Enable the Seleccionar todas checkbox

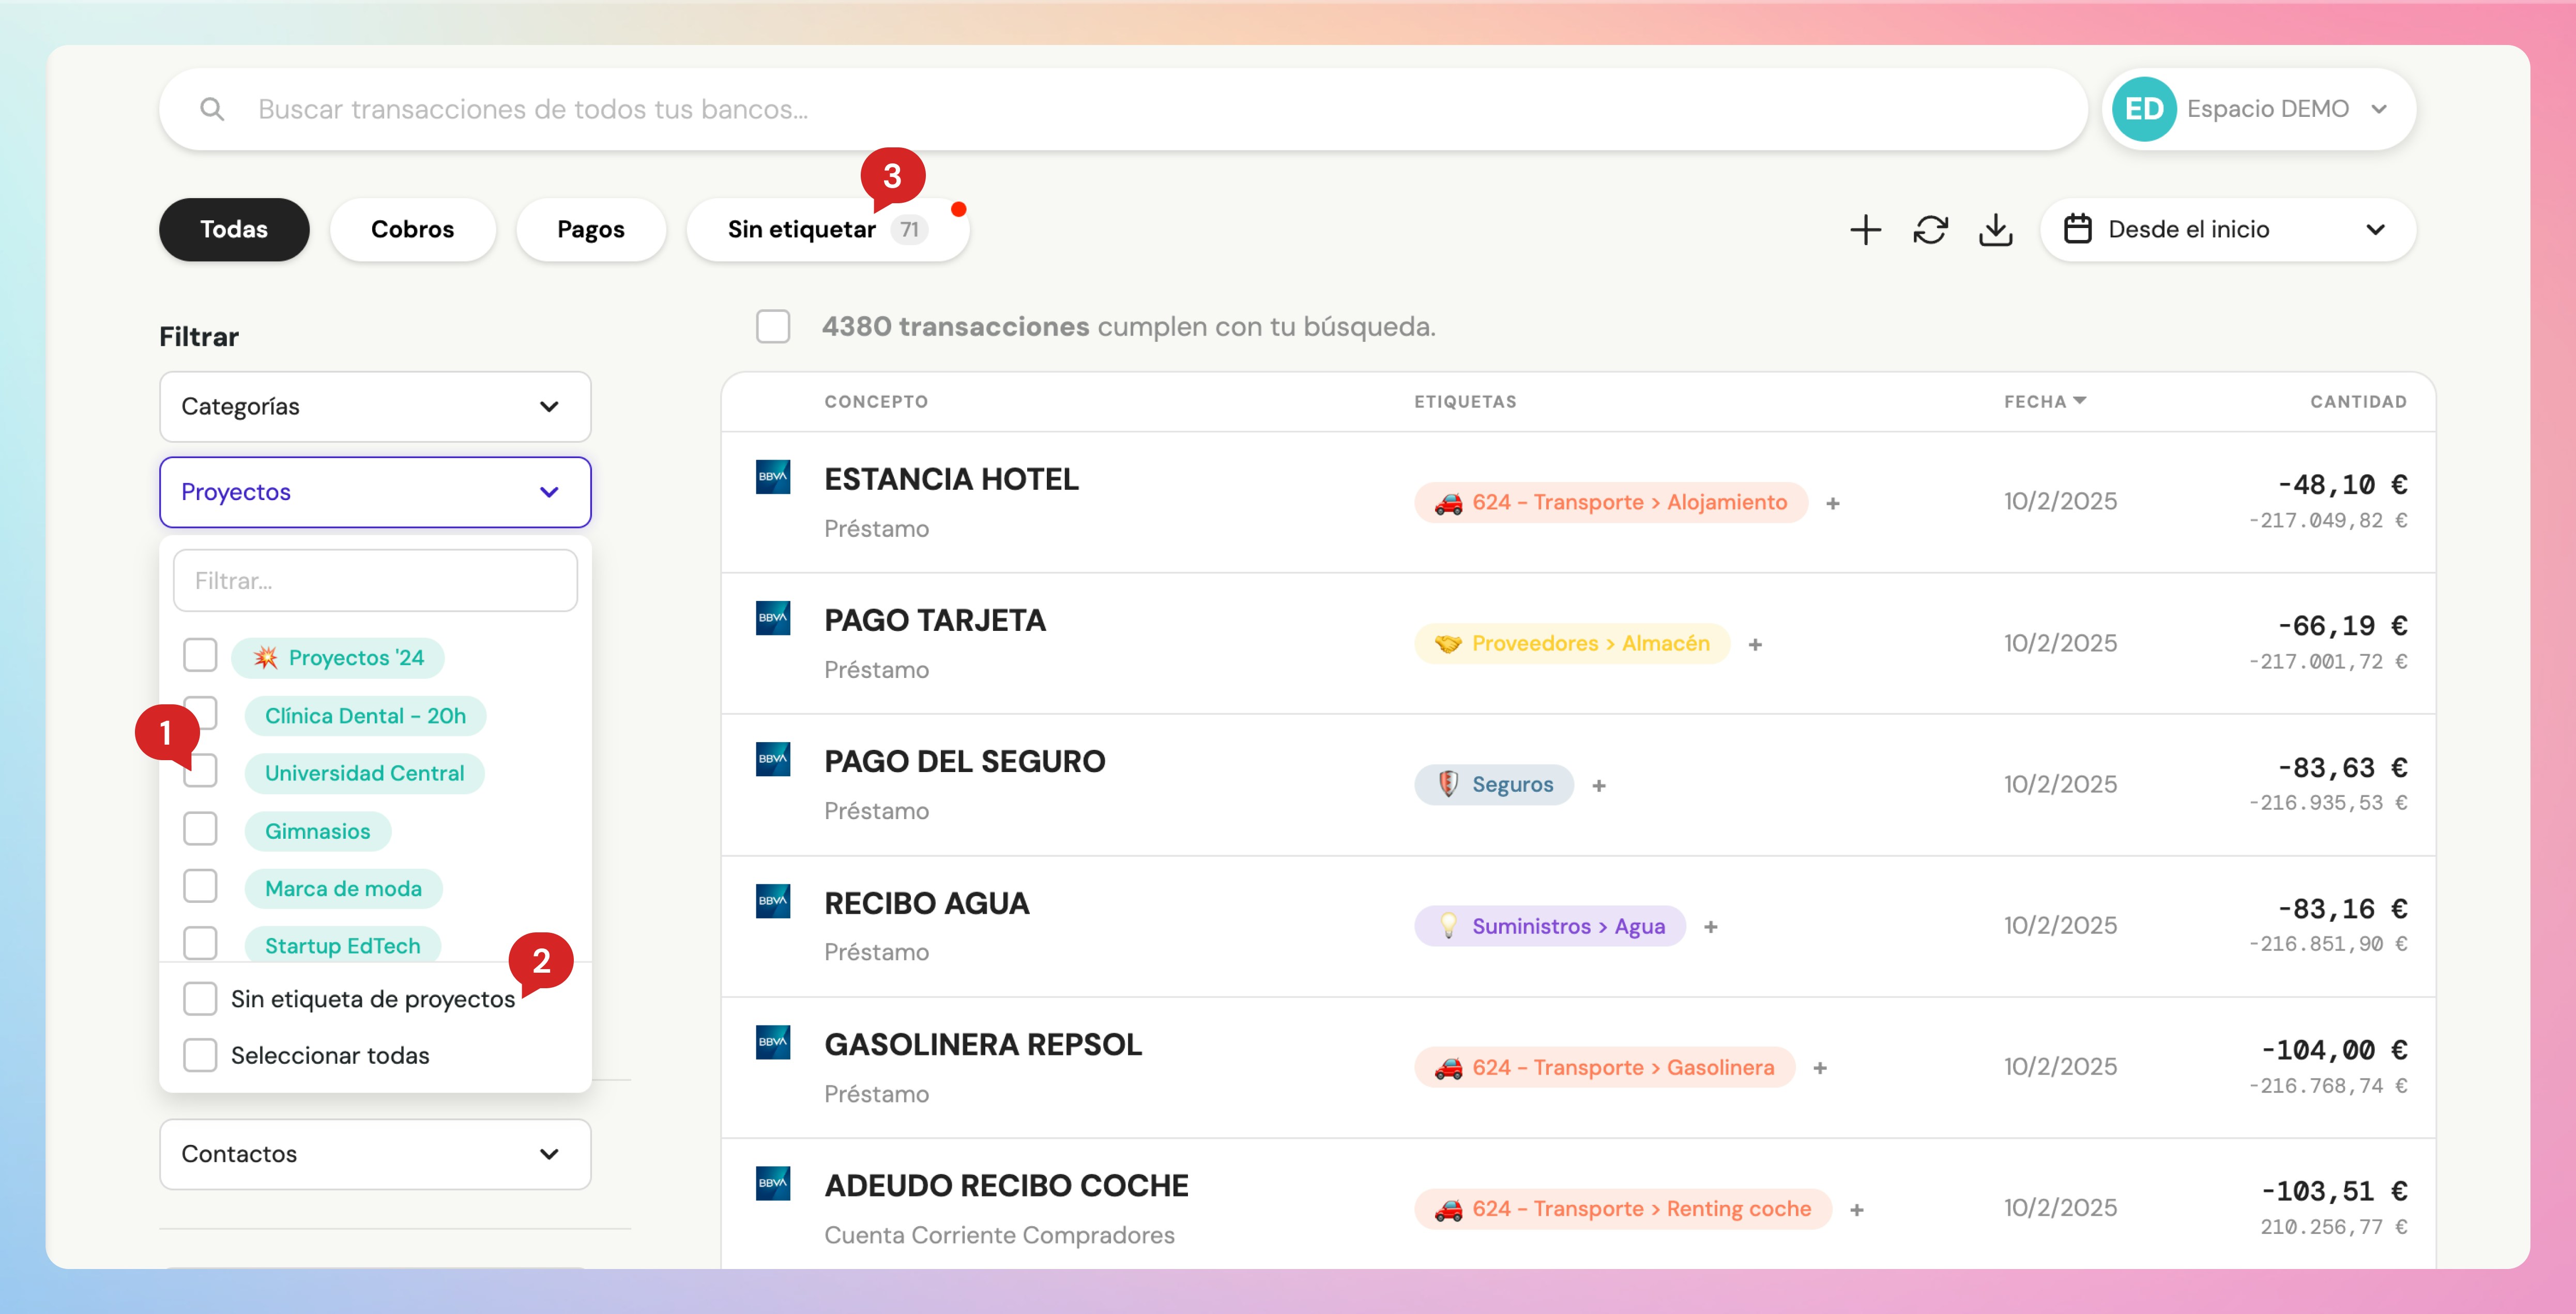(x=200, y=1055)
